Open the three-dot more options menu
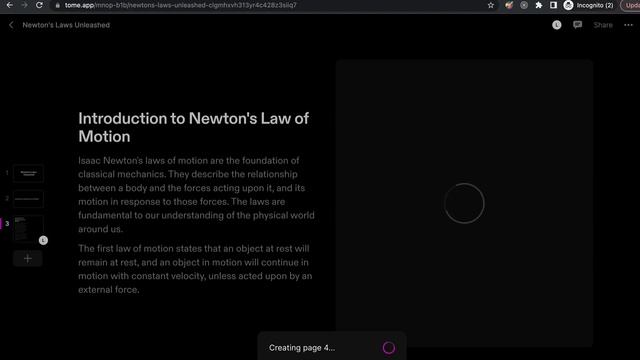 (628, 25)
